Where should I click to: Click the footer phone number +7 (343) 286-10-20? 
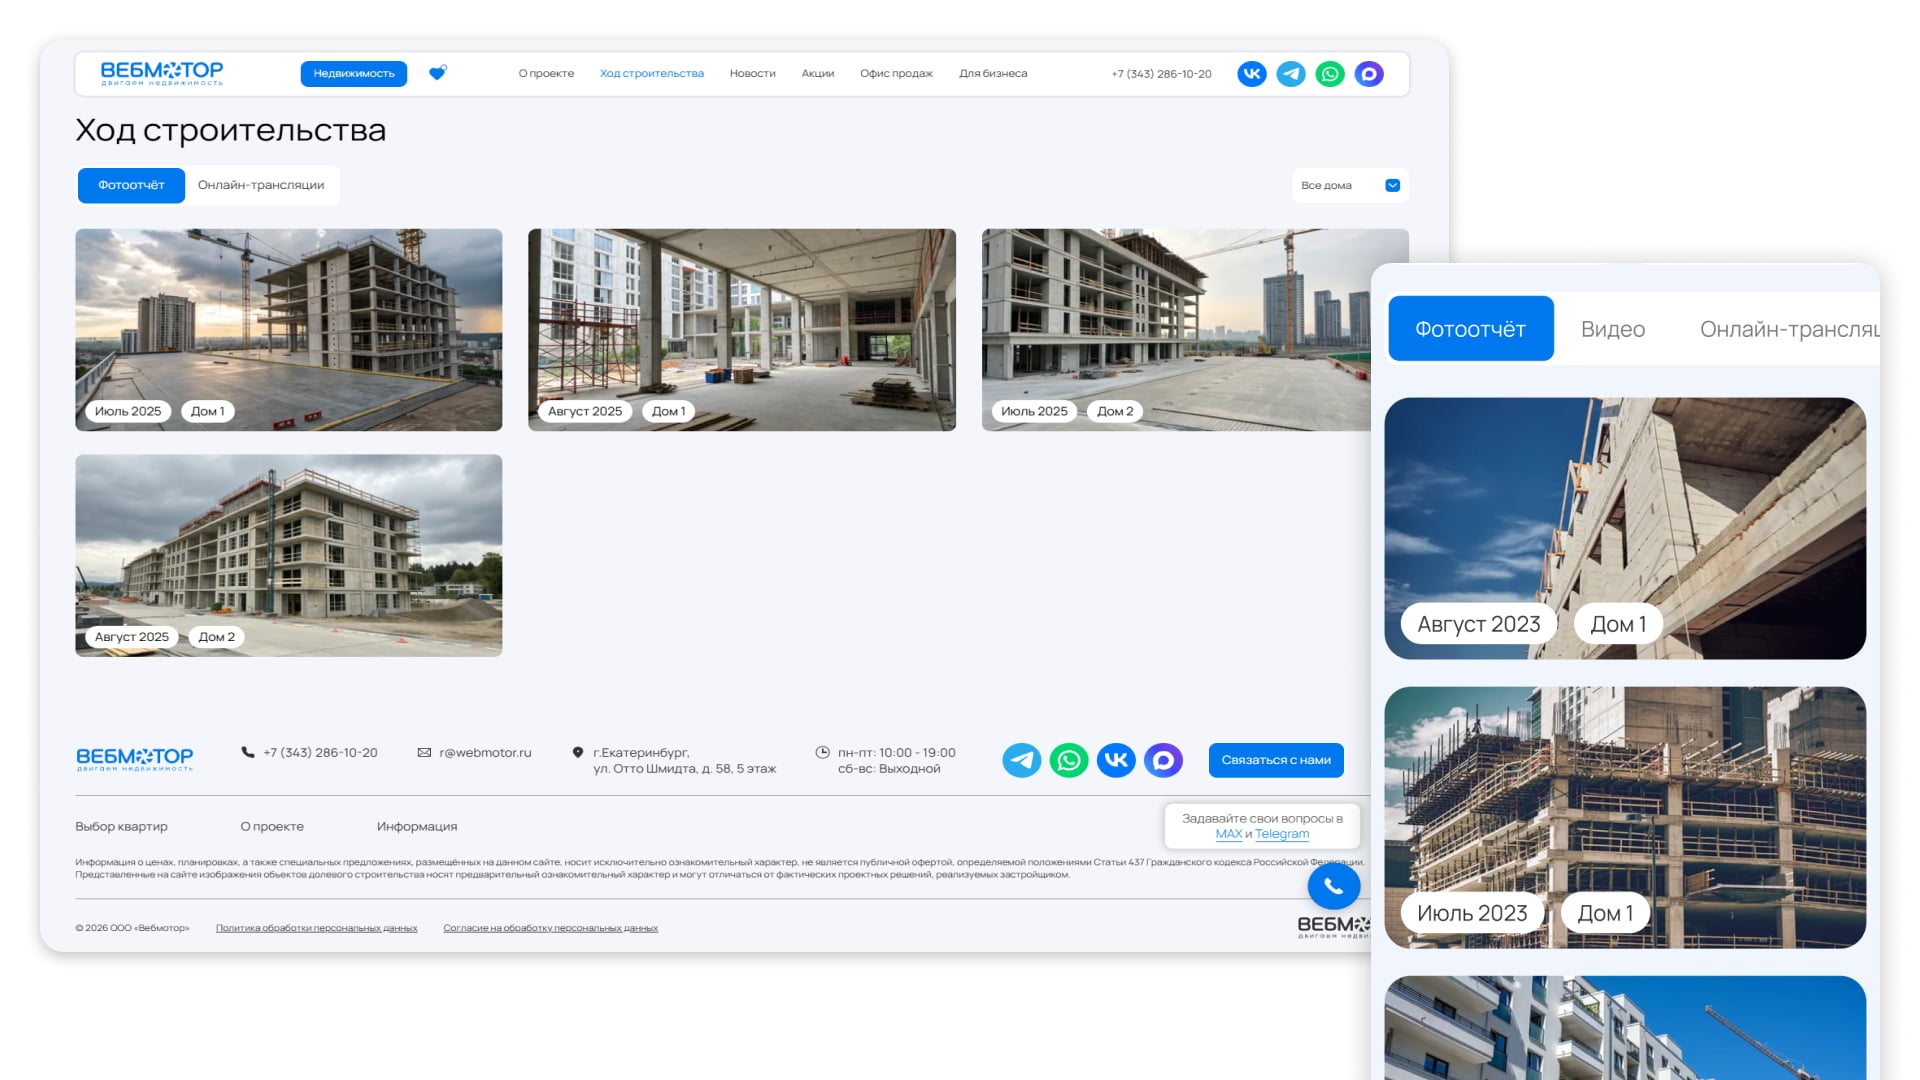[x=320, y=752]
